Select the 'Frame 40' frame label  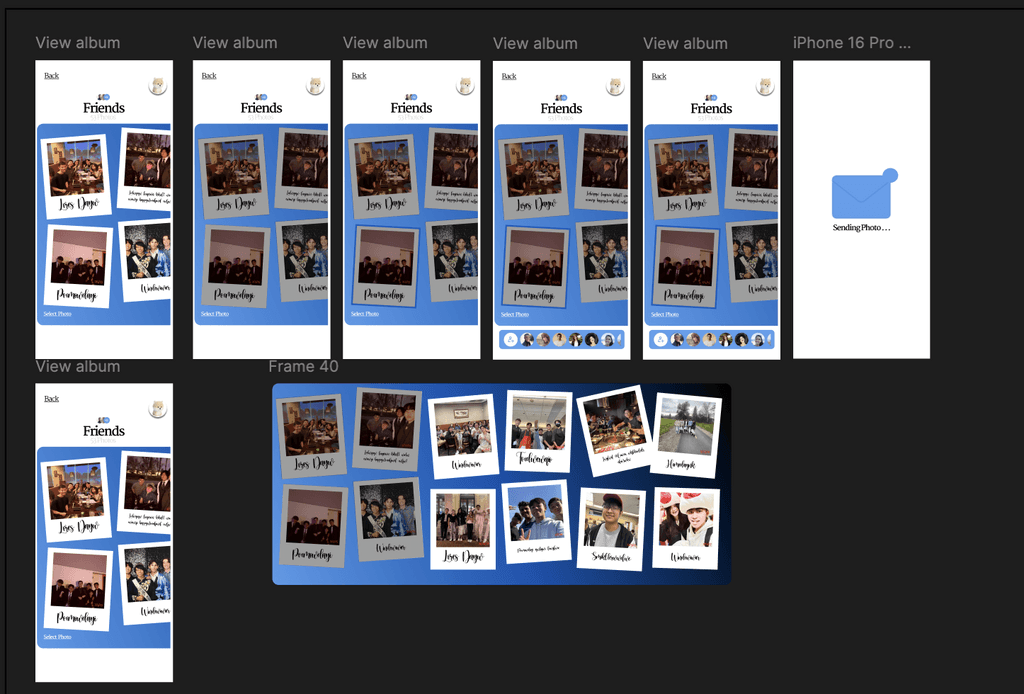click(x=304, y=366)
